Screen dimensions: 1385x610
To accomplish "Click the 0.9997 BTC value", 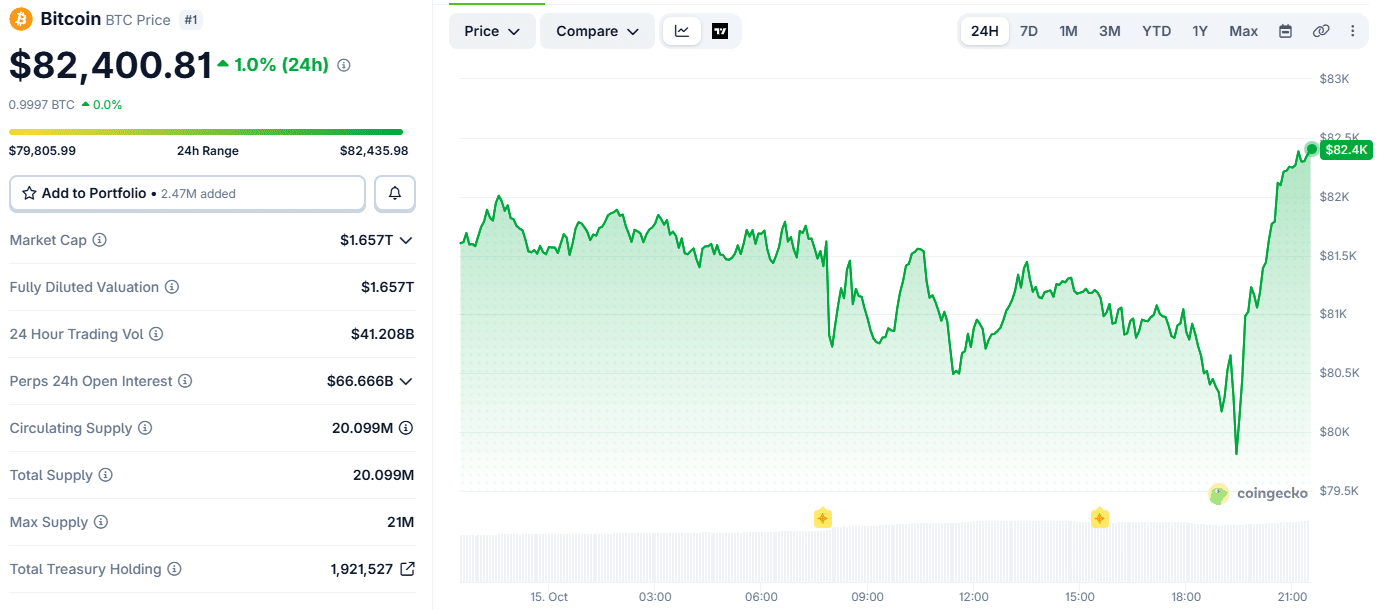I will click(x=42, y=104).
